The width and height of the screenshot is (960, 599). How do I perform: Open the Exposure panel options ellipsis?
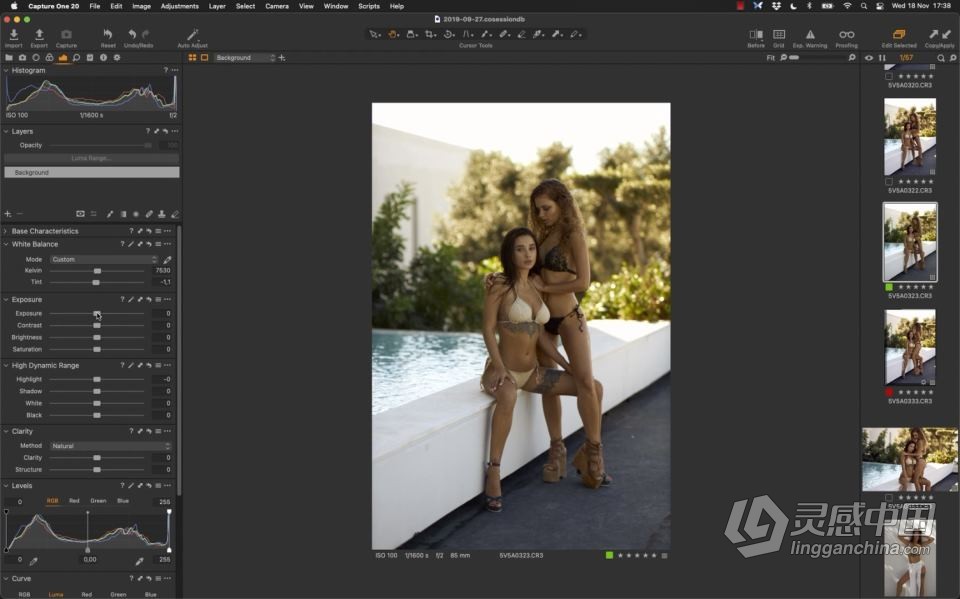click(167, 300)
